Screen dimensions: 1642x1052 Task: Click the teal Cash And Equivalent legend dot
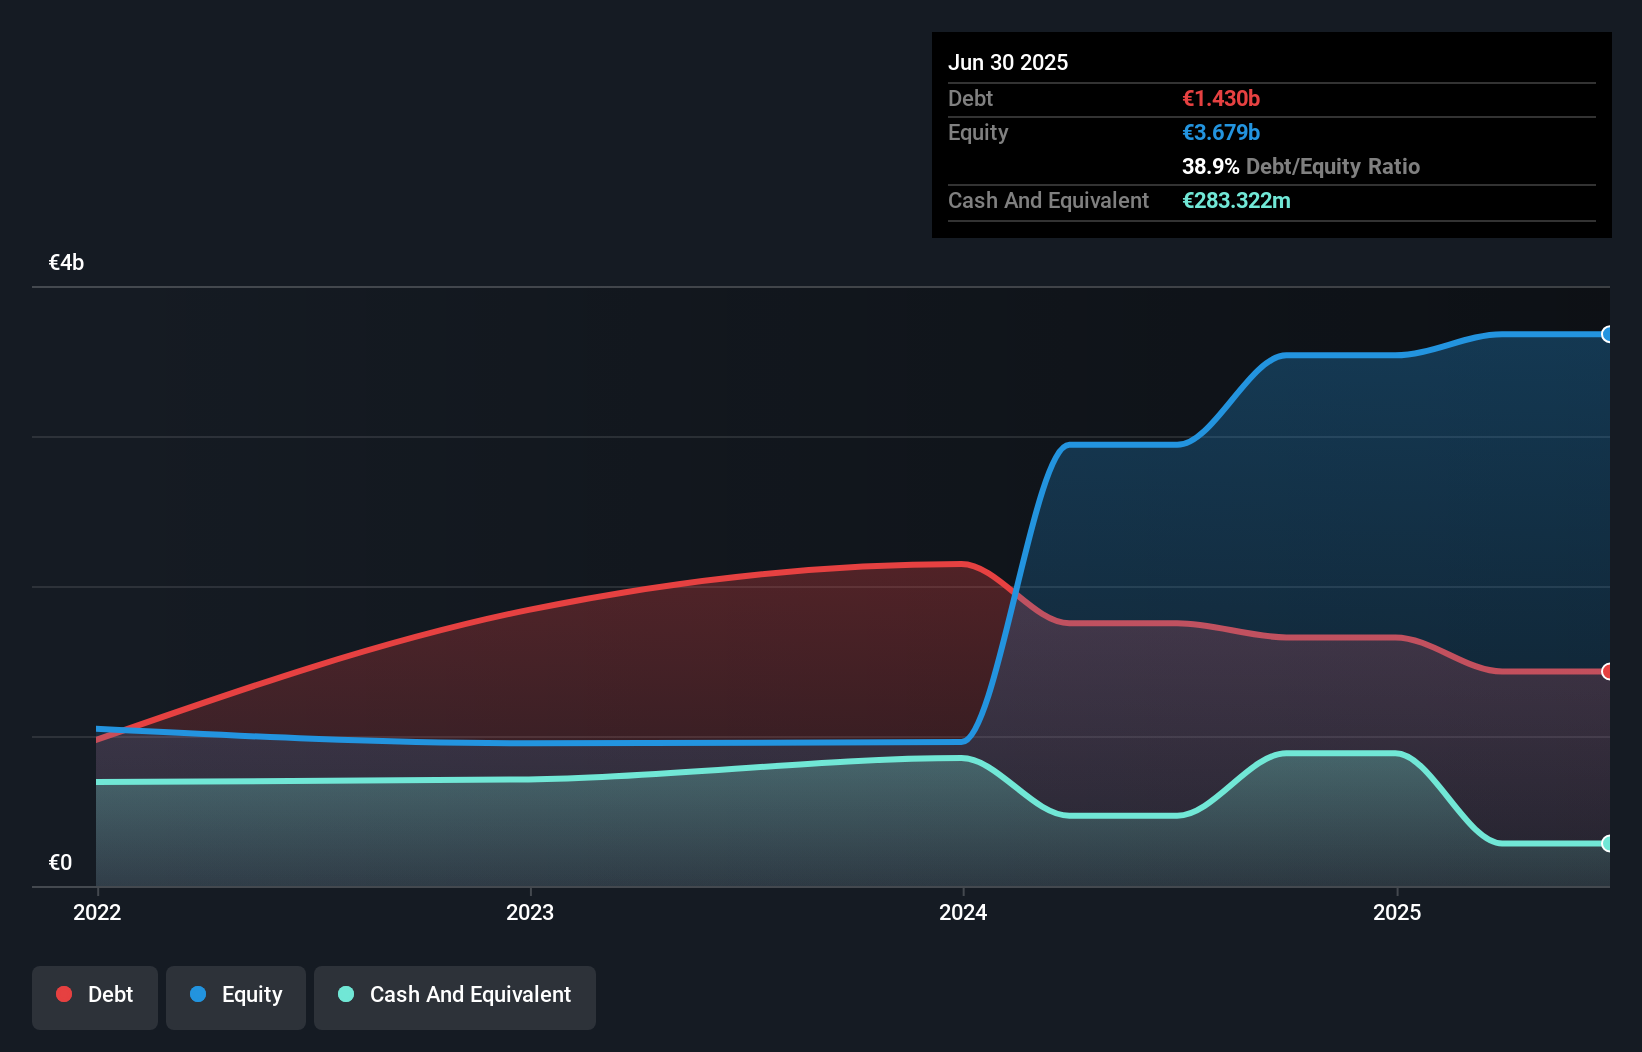[345, 994]
